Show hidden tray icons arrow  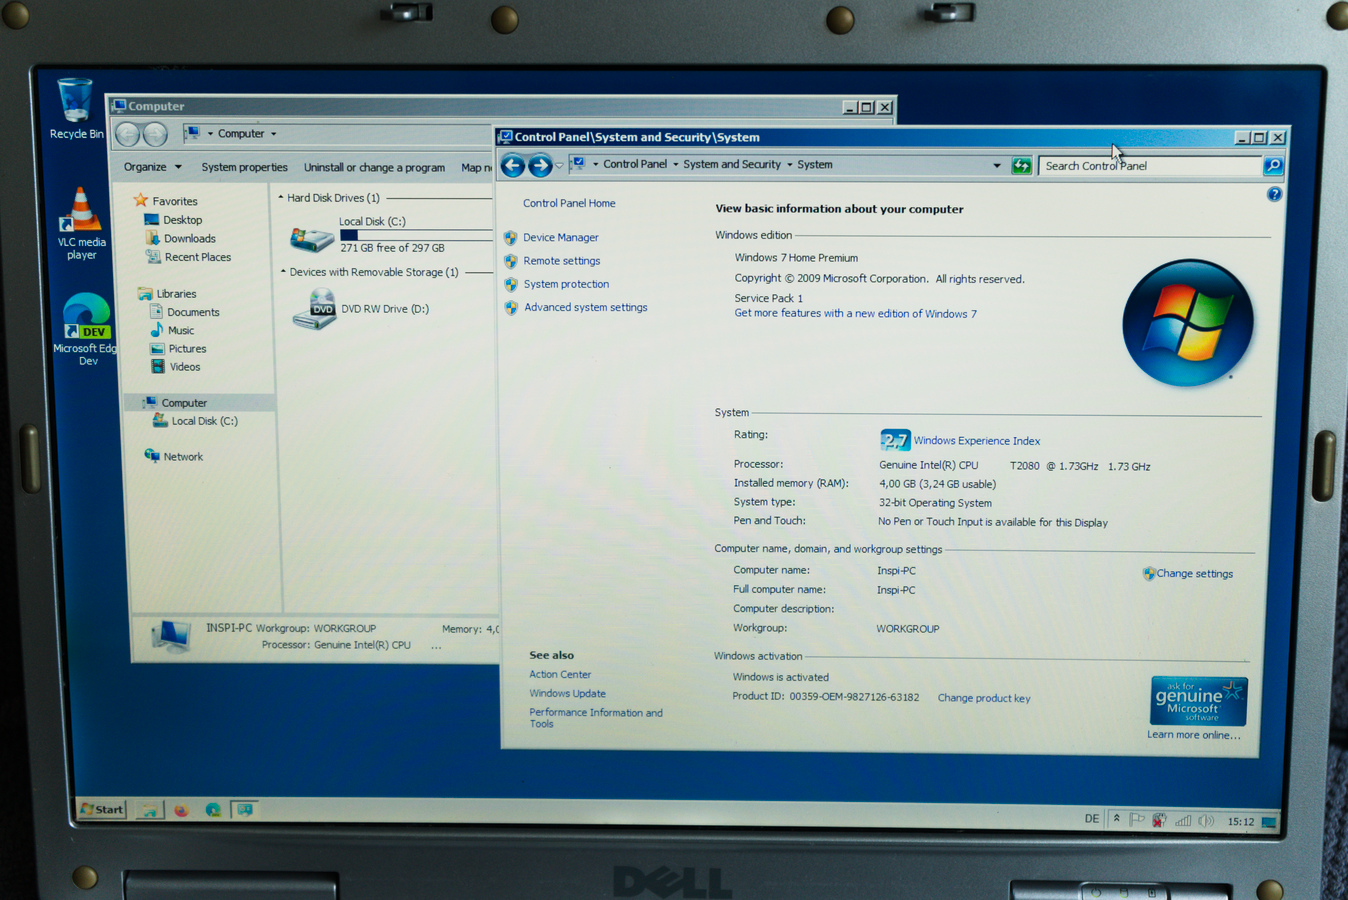(1117, 819)
